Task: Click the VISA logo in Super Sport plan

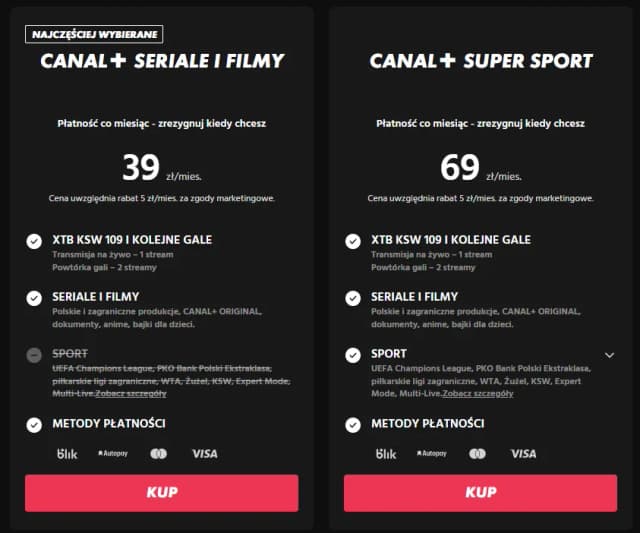Action: (x=523, y=454)
